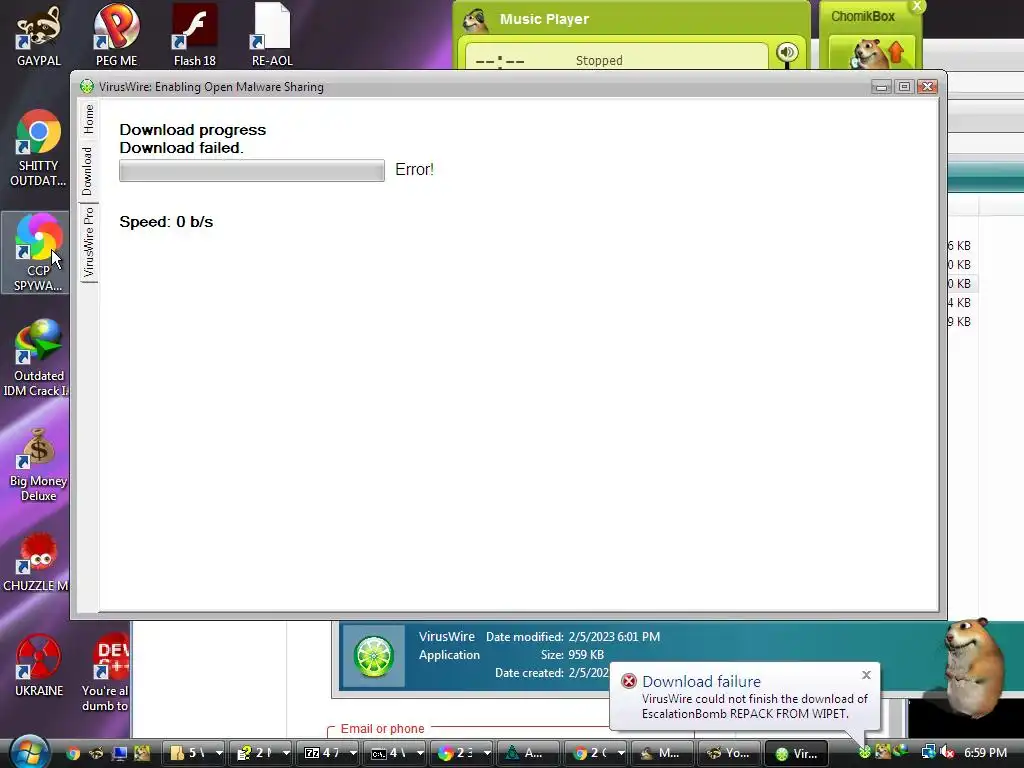Click the hamster tray icon
This screenshot has width=1024, height=768.
tap(883, 752)
